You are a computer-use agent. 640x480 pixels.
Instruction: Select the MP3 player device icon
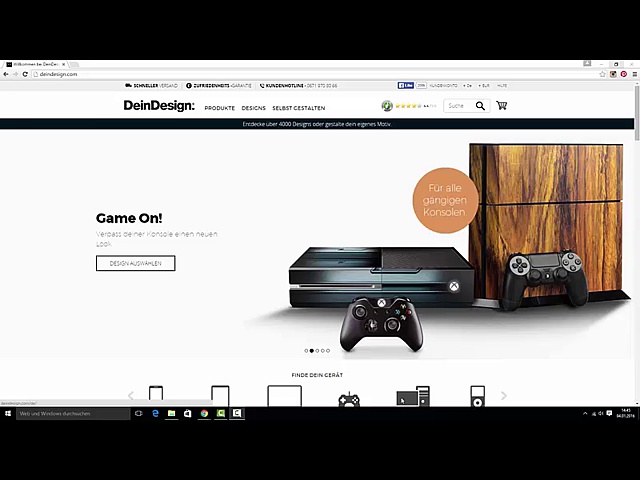(477, 396)
